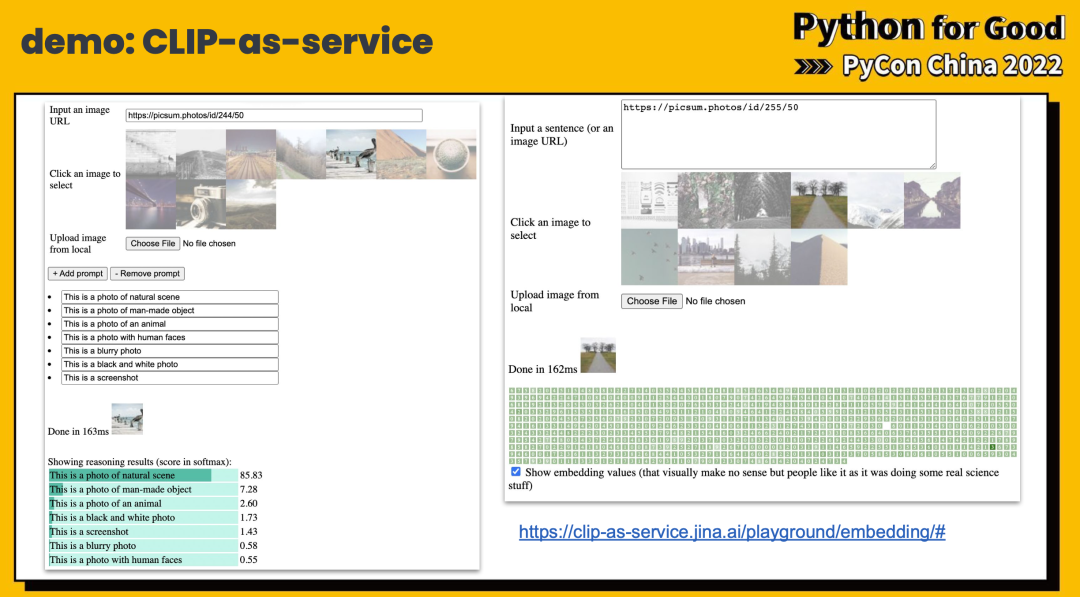Click the 'Done in 162ms' status text
Screen dimensions: 1080x597
click(543, 369)
